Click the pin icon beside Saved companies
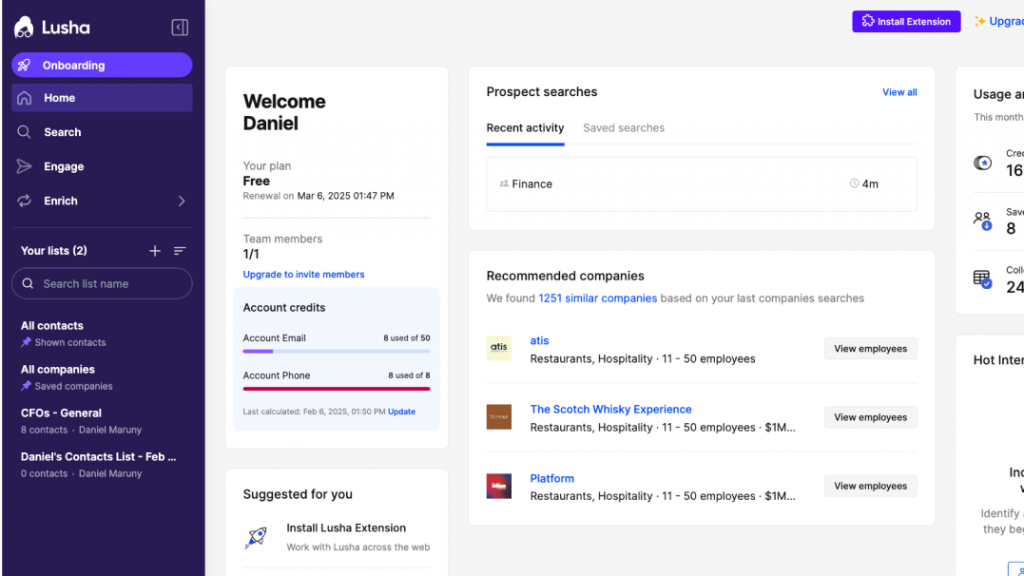The image size is (1024, 576). click(26, 386)
